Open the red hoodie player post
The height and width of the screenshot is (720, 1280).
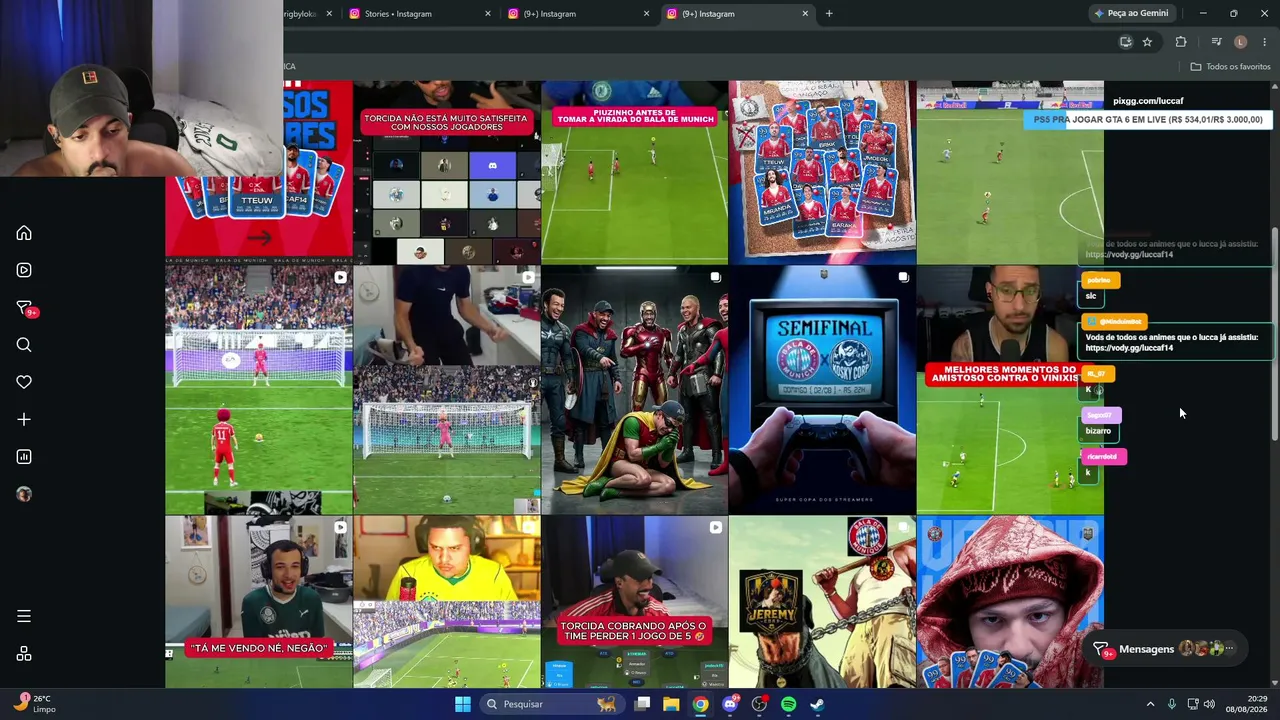pos(1010,602)
